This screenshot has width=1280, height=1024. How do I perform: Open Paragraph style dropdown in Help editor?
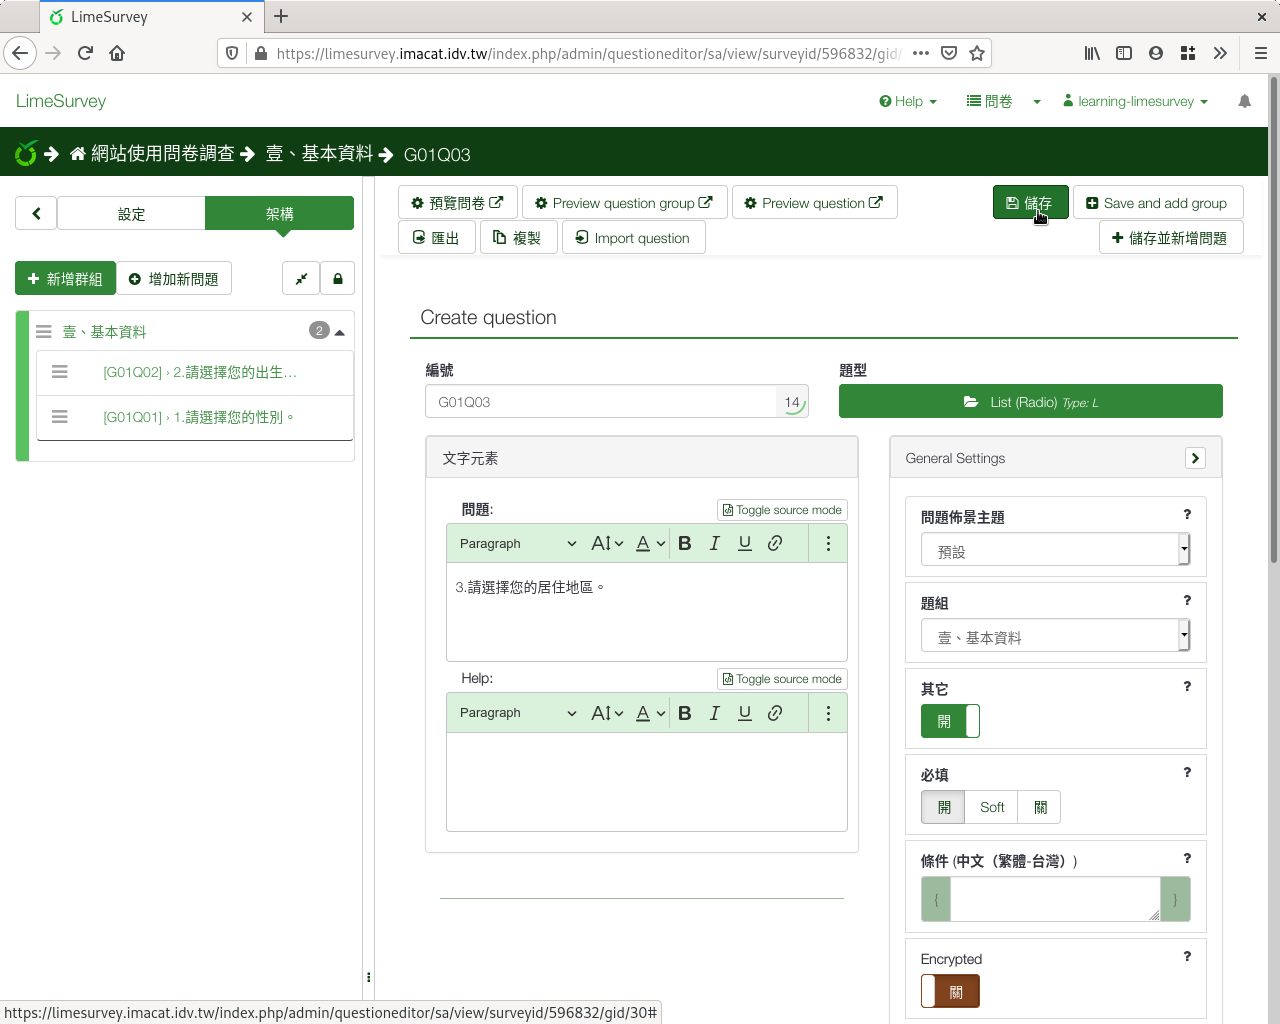(518, 713)
